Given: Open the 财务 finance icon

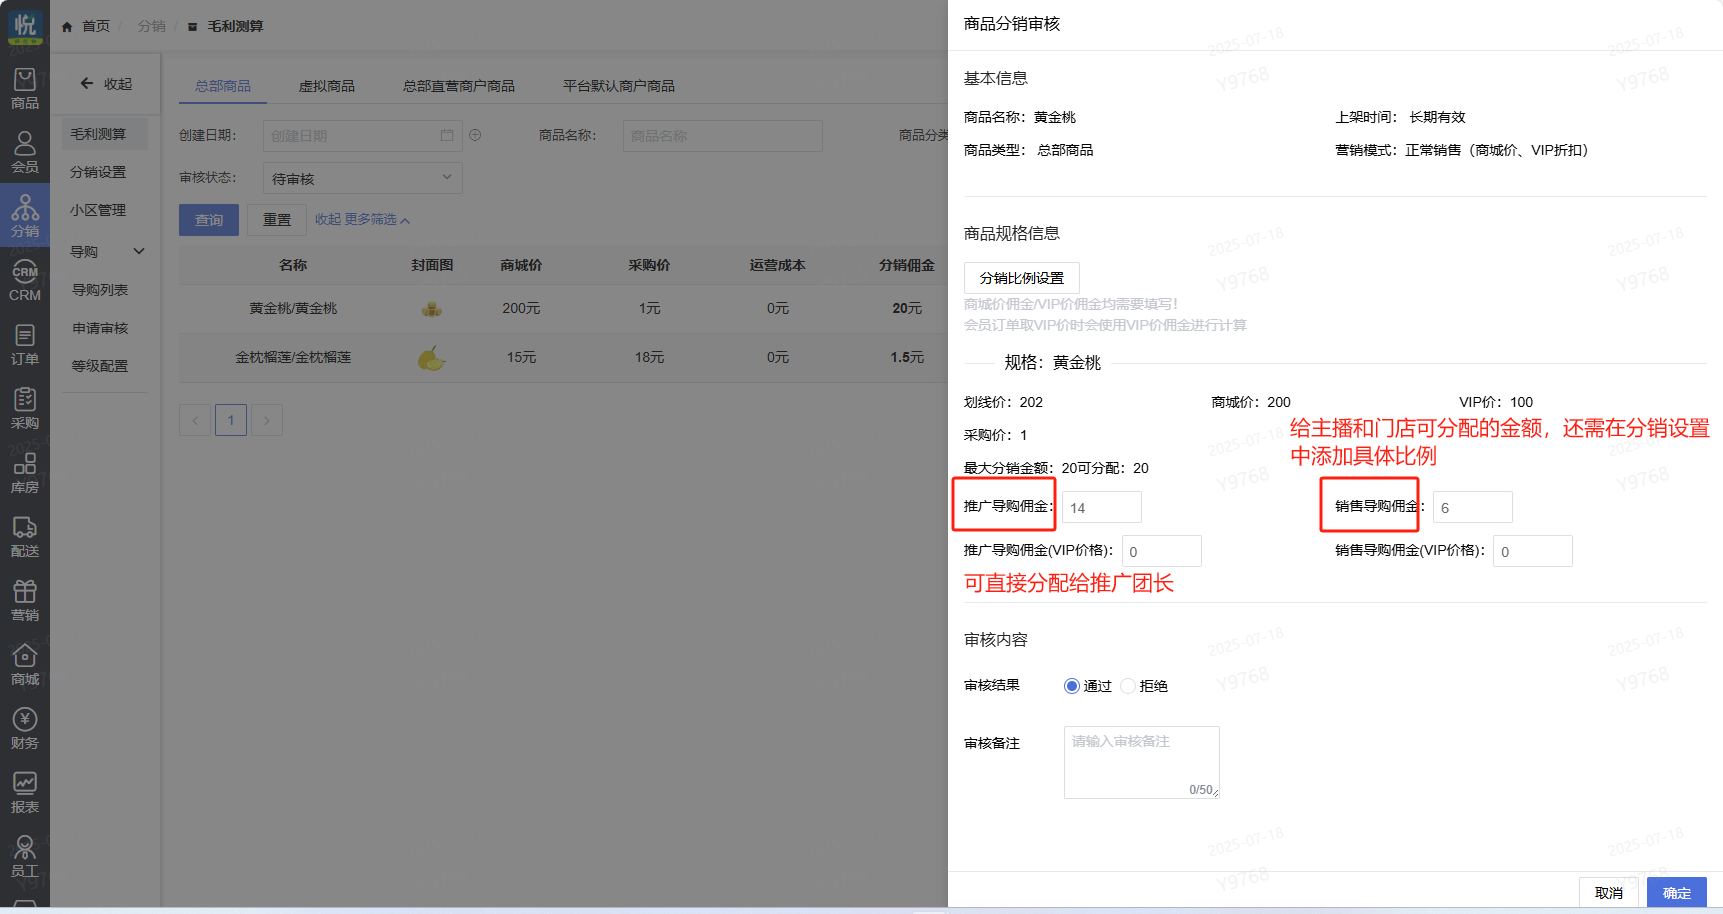Looking at the screenshot, I should [x=25, y=728].
